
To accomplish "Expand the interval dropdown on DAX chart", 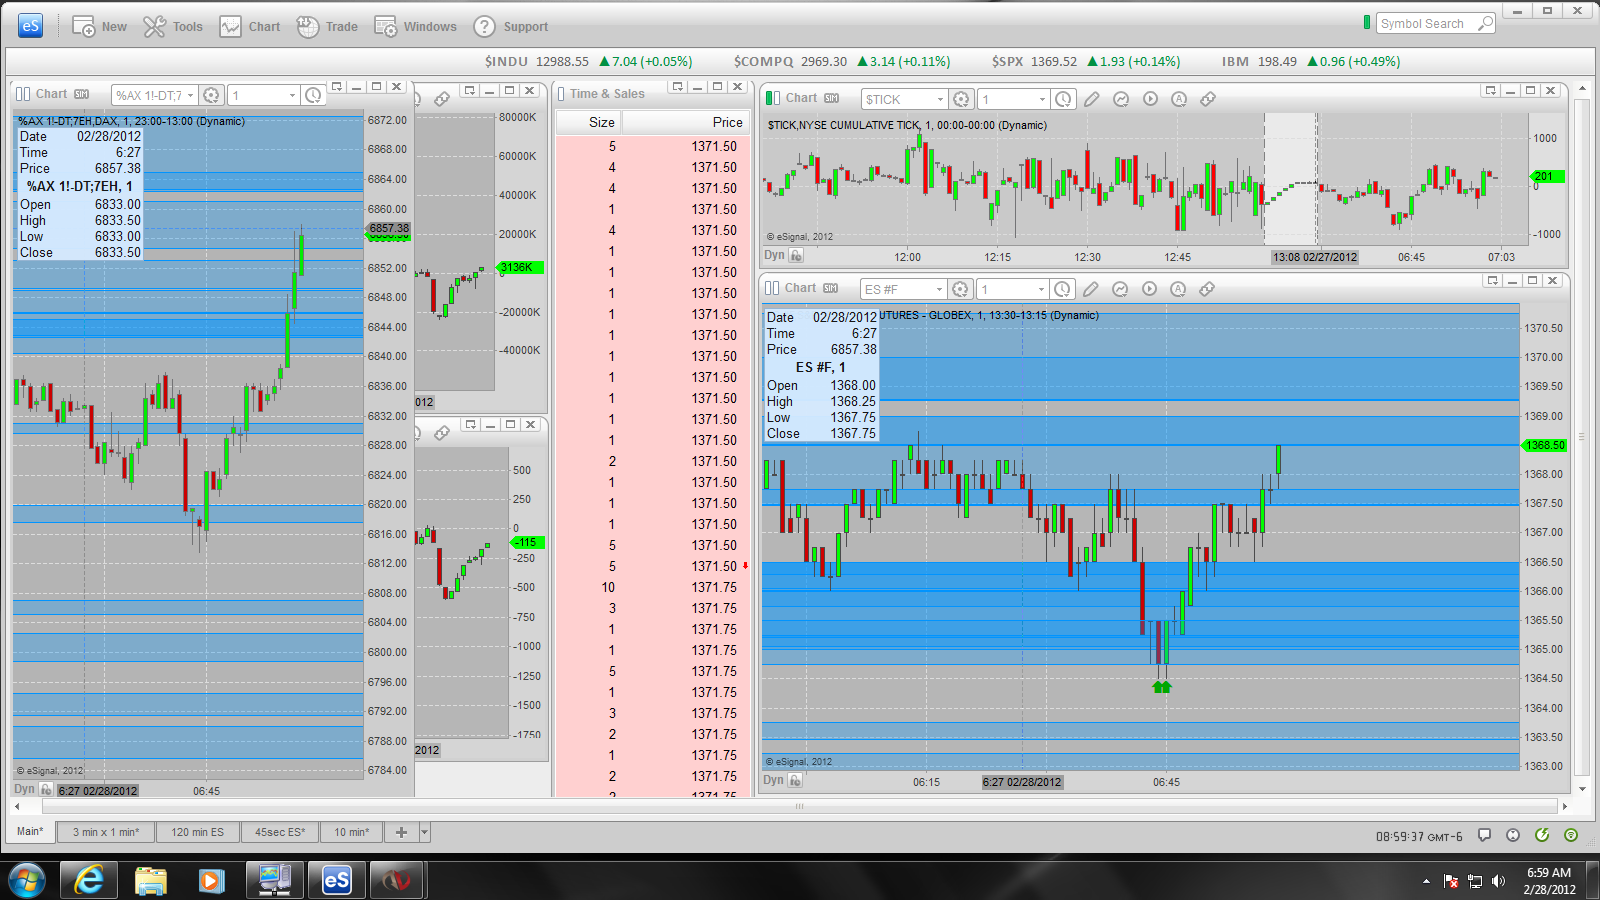I will [x=292, y=96].
